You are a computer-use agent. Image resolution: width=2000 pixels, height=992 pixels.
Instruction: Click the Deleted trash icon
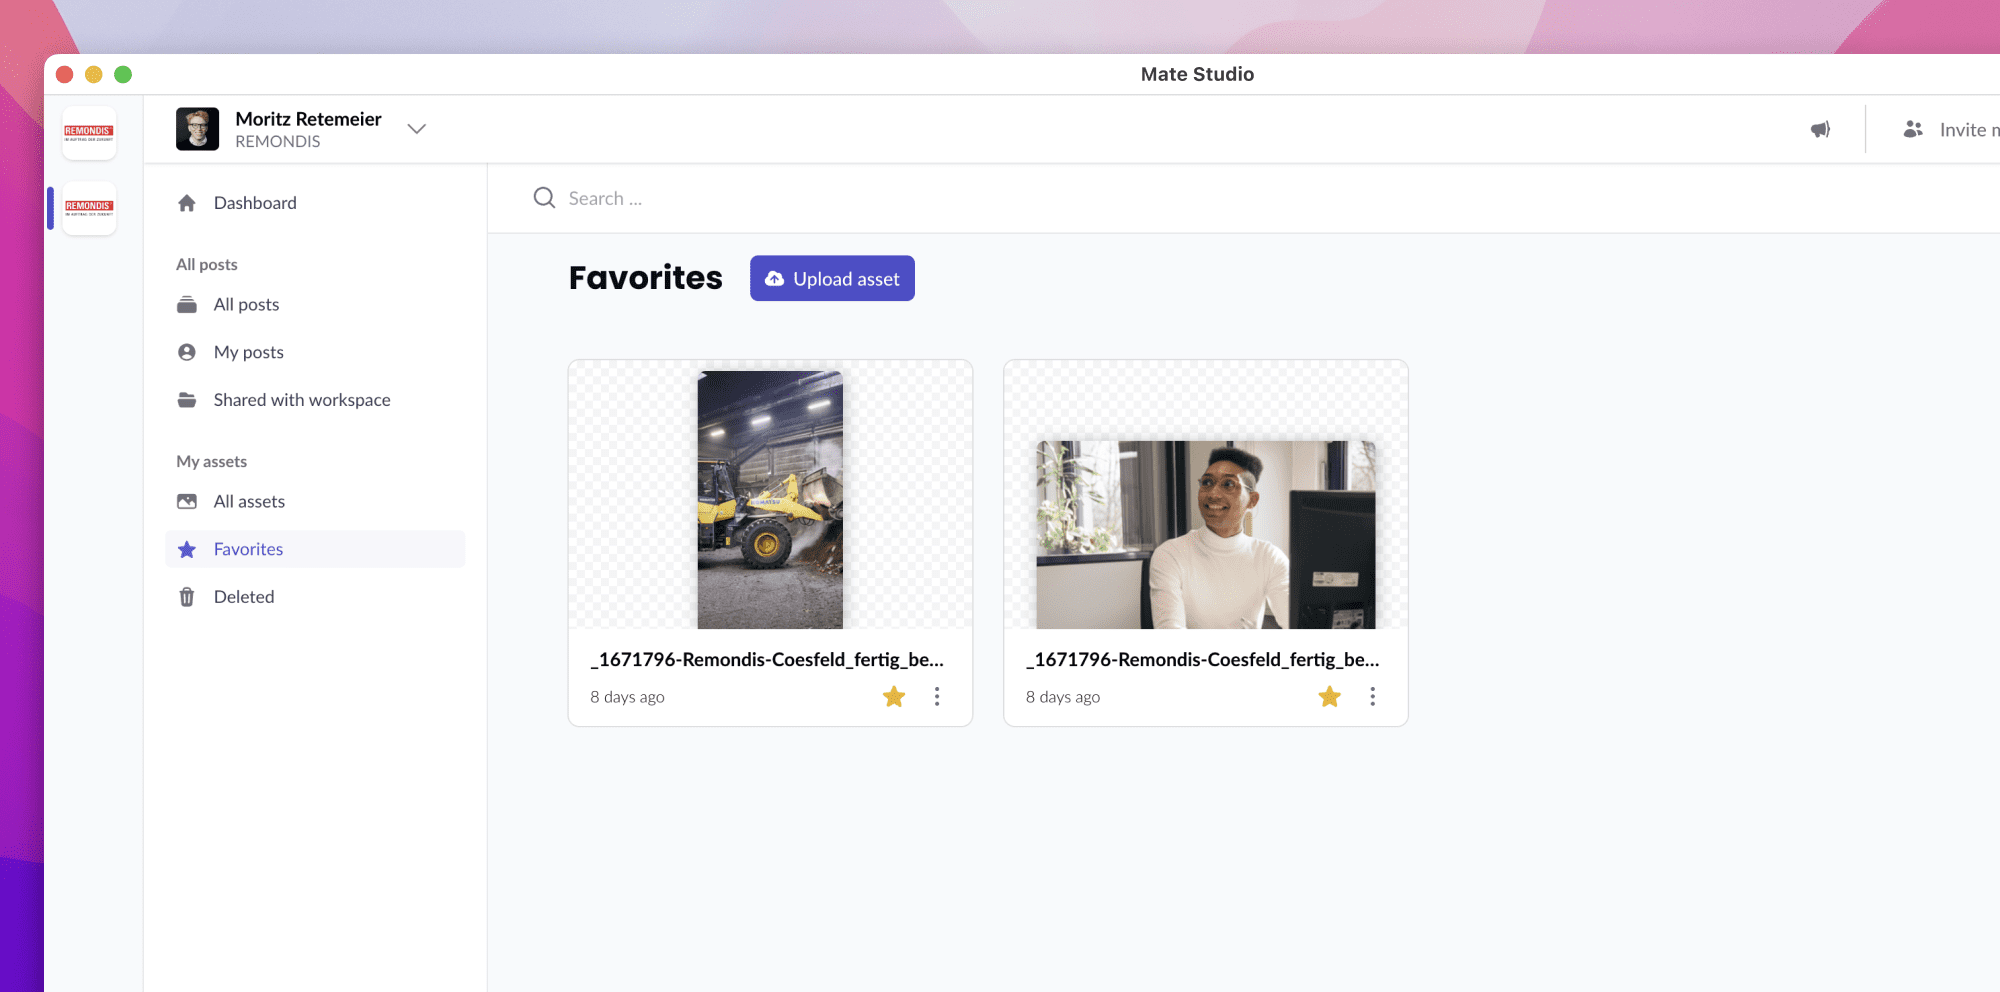click(x=187, y=597)
